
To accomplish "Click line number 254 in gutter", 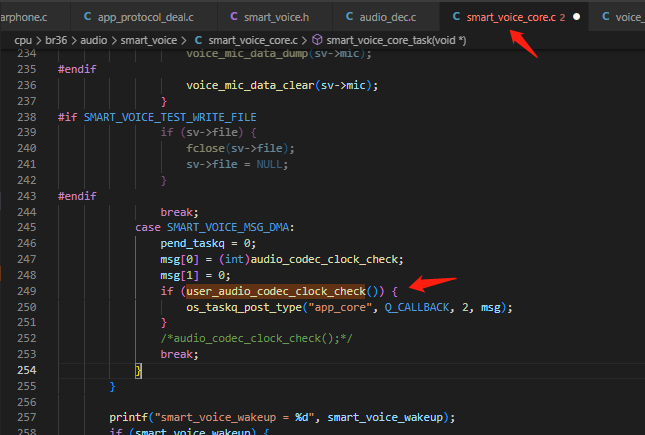I will click(x=27, y=370).
